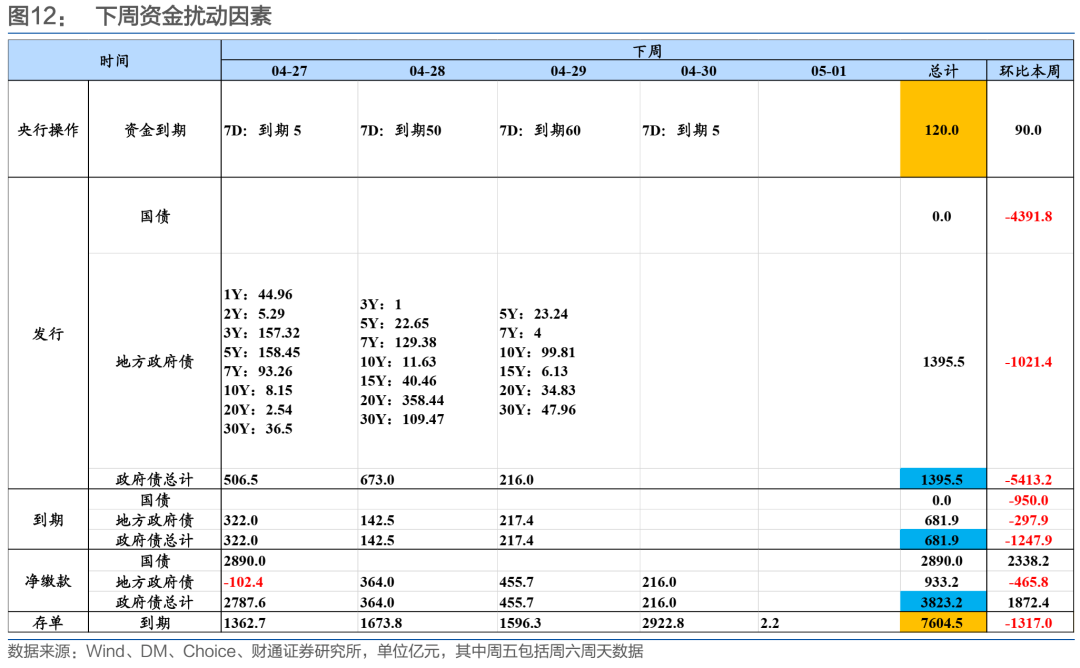Select the 央行操作 row label
1080x668 pixels.
coord(48,129)
